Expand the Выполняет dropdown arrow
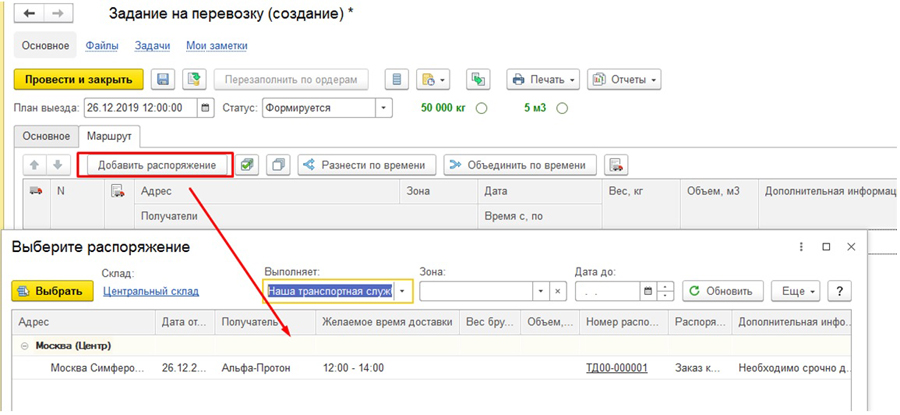The height and width of the screenshot is (415, 900). [403, 291]
